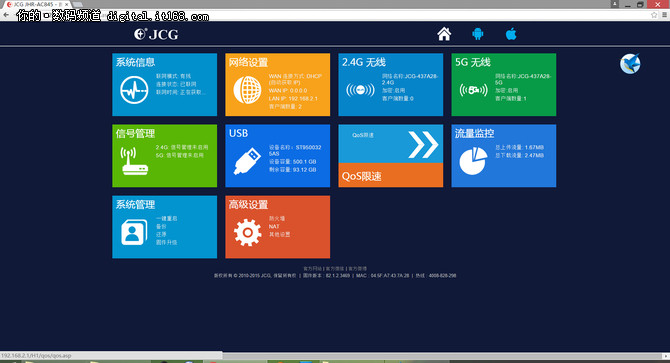
Task: Click the LAN IP: 192.168.2.1 text
Action: 293,99
